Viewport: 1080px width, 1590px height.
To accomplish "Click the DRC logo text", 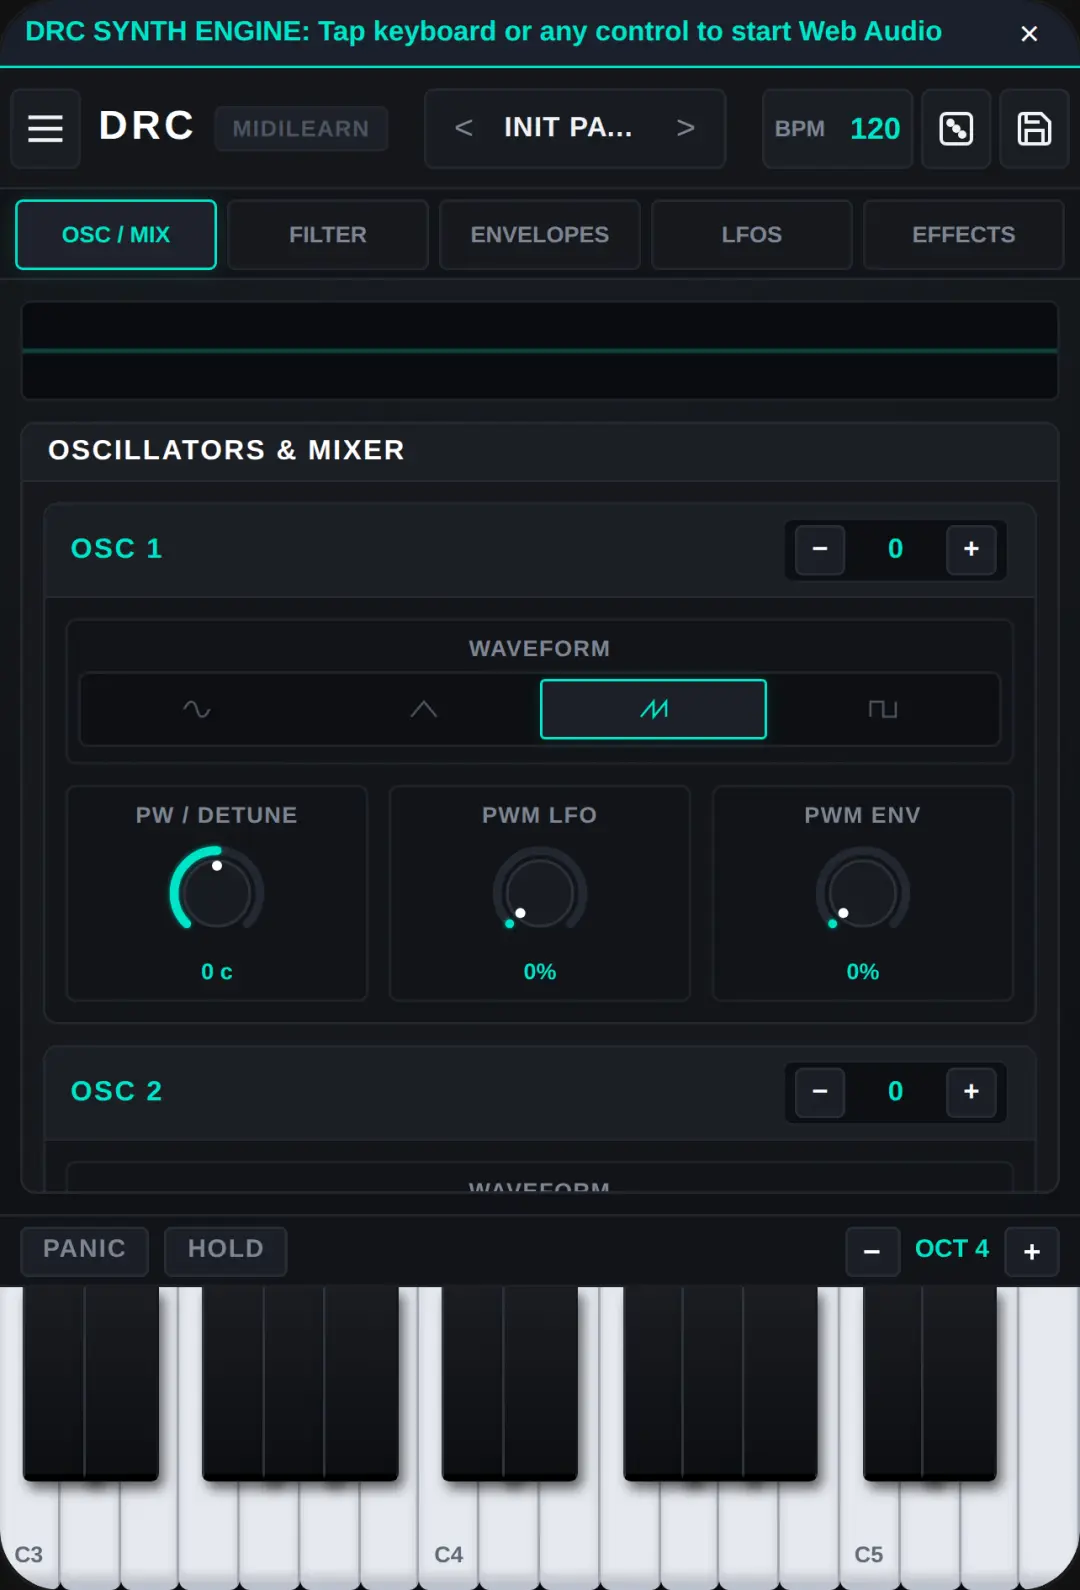I will click(x=147, y=126).
